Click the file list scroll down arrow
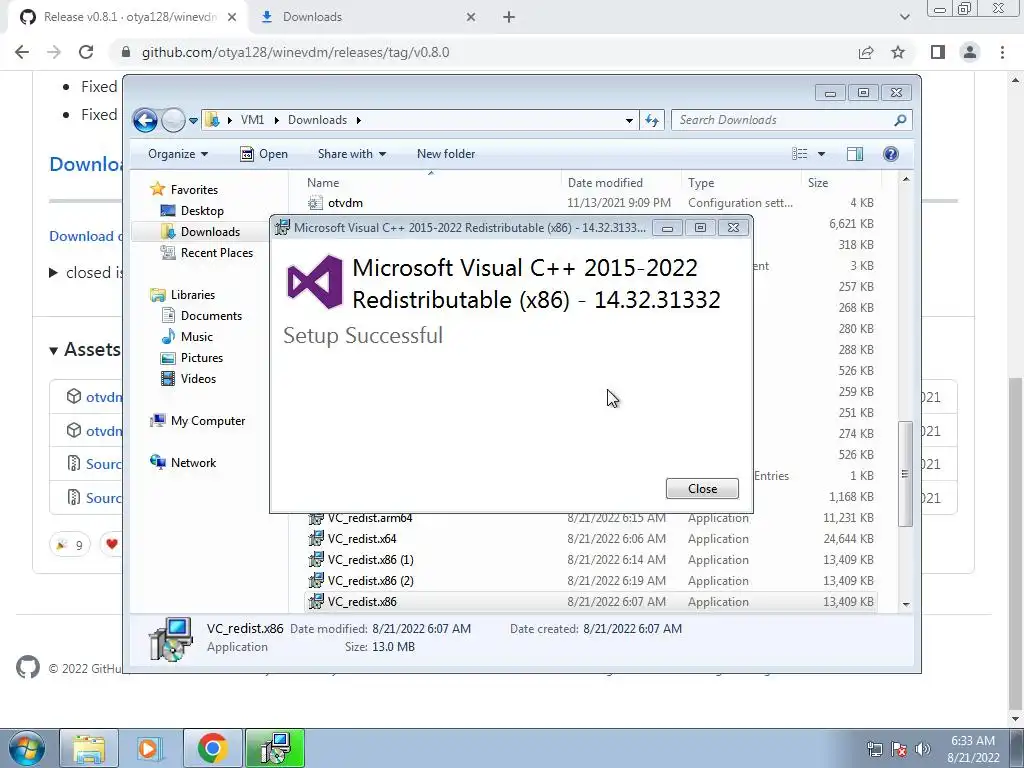 pyautogui.click(x=906, y=604)
